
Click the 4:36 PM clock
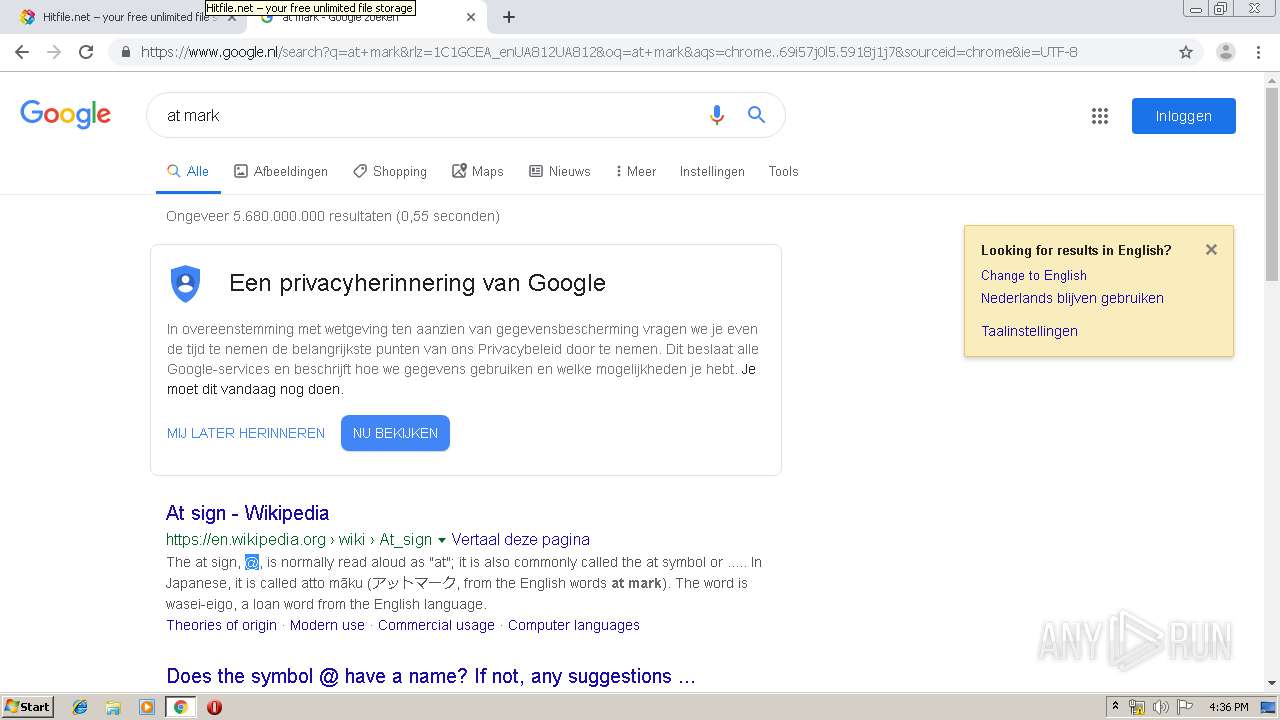pos(1228,707)
